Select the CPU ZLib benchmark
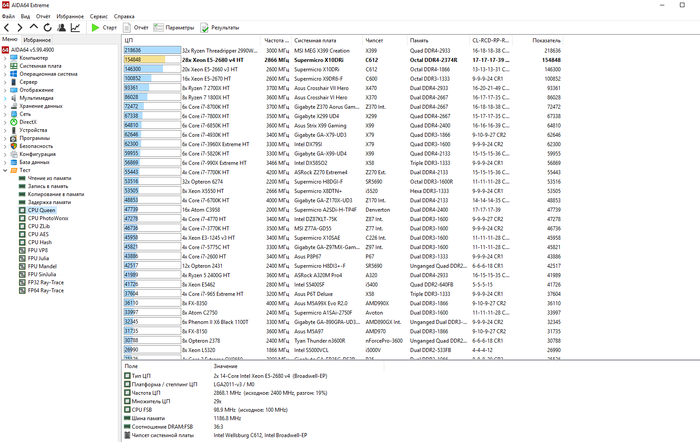The width and height of the screenshot is (700, 442). coord(39,226)
